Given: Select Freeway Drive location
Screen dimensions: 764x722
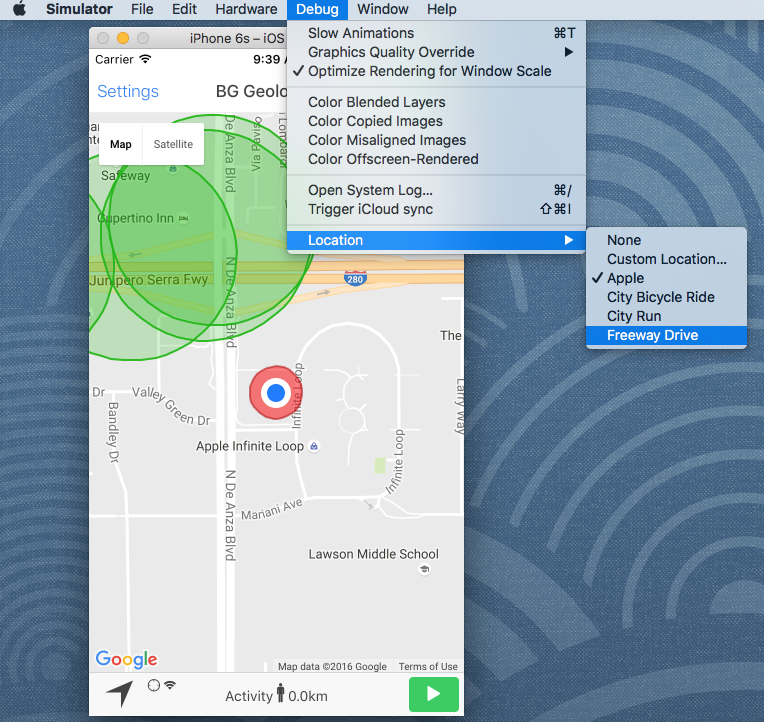Looking at the screenshot, I should point(666,335).
